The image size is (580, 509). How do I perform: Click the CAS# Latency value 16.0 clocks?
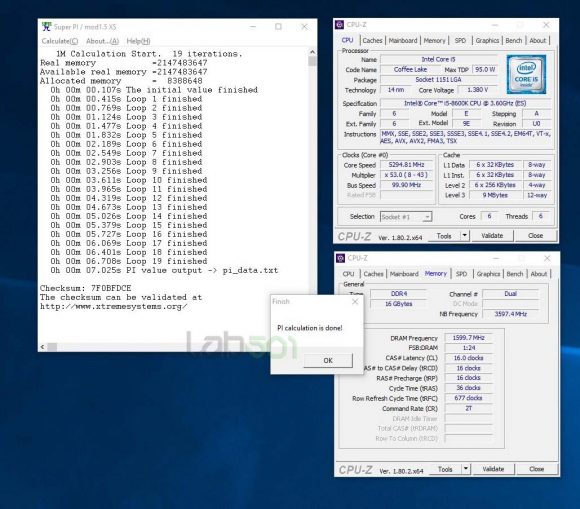coord(468,358)
